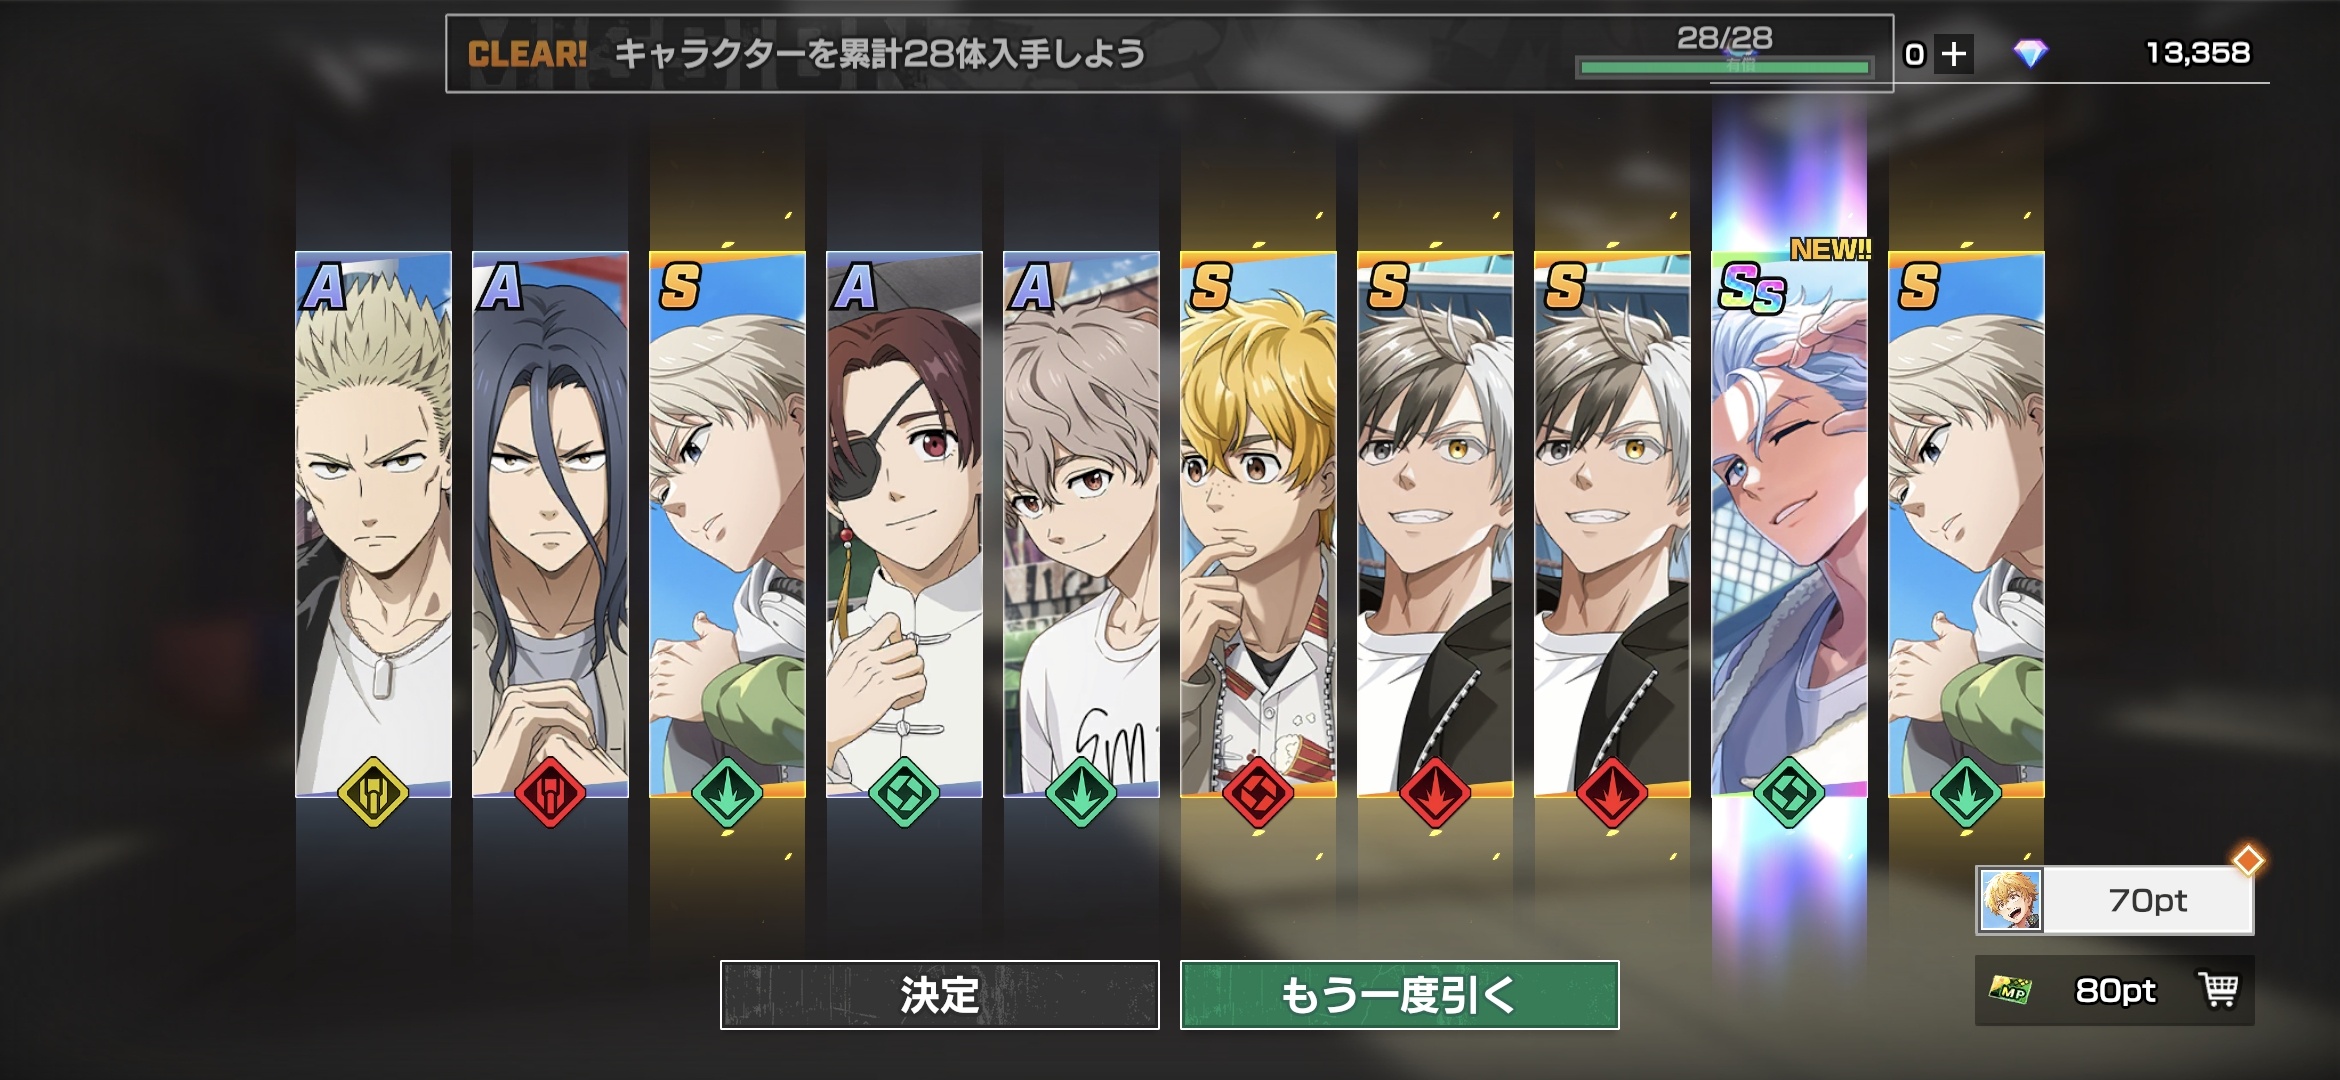Tap the green emblem on the Ss rainbow card
The image size is (2340, 1080).
(x=1789, y=793)
